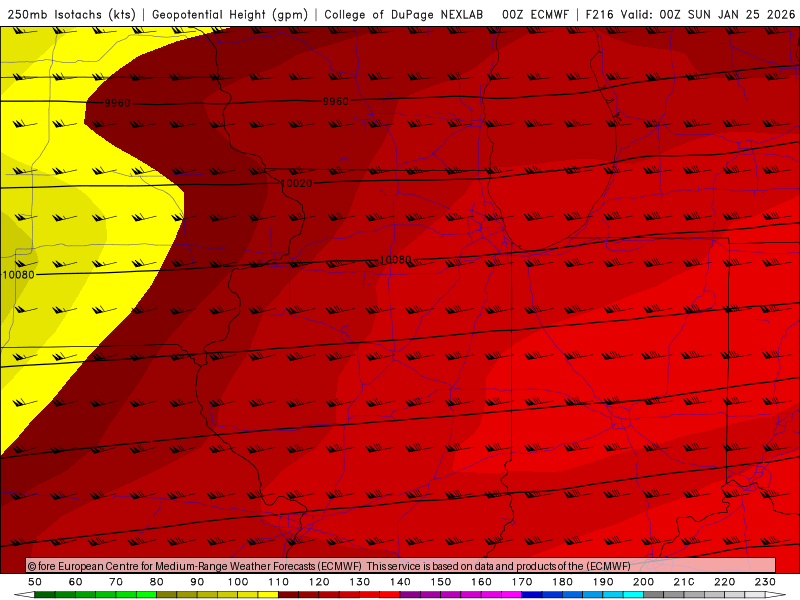
Task: Select the darkest green swatch below 50
Action: tap(45, 595)
